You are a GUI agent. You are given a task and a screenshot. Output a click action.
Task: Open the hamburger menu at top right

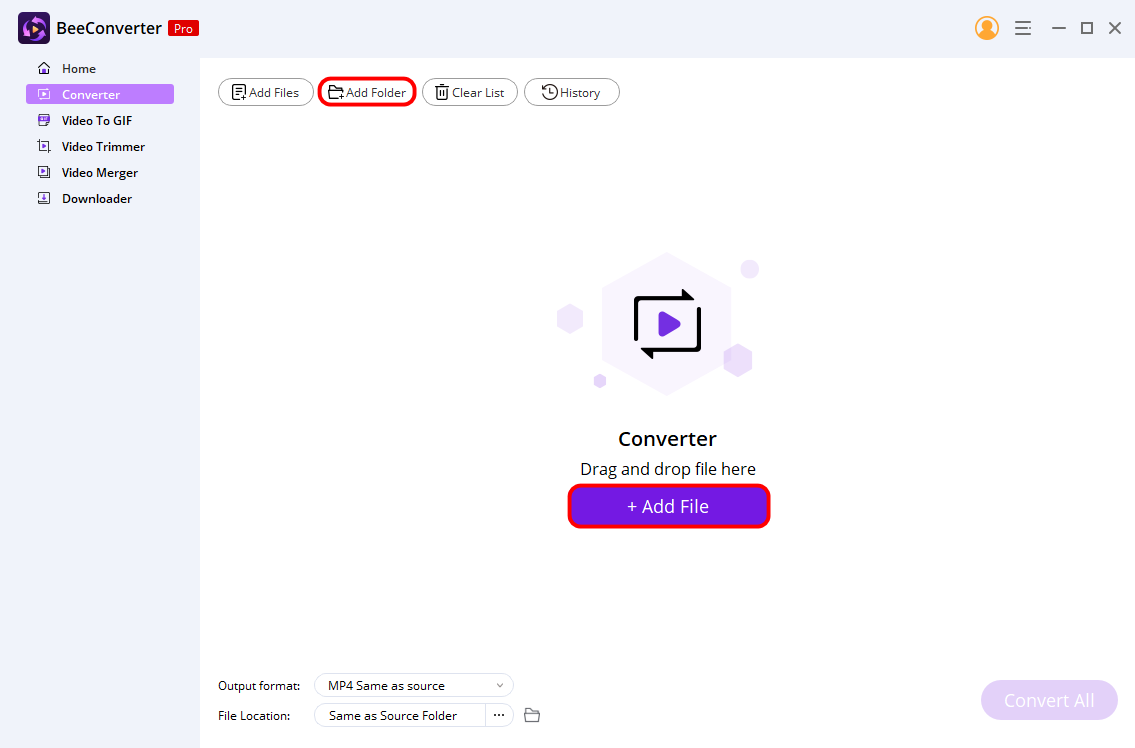[1022, 27]
